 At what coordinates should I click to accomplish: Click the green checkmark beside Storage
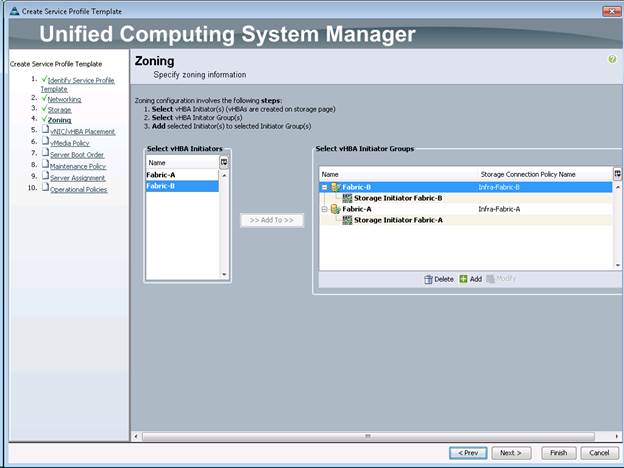44,108
